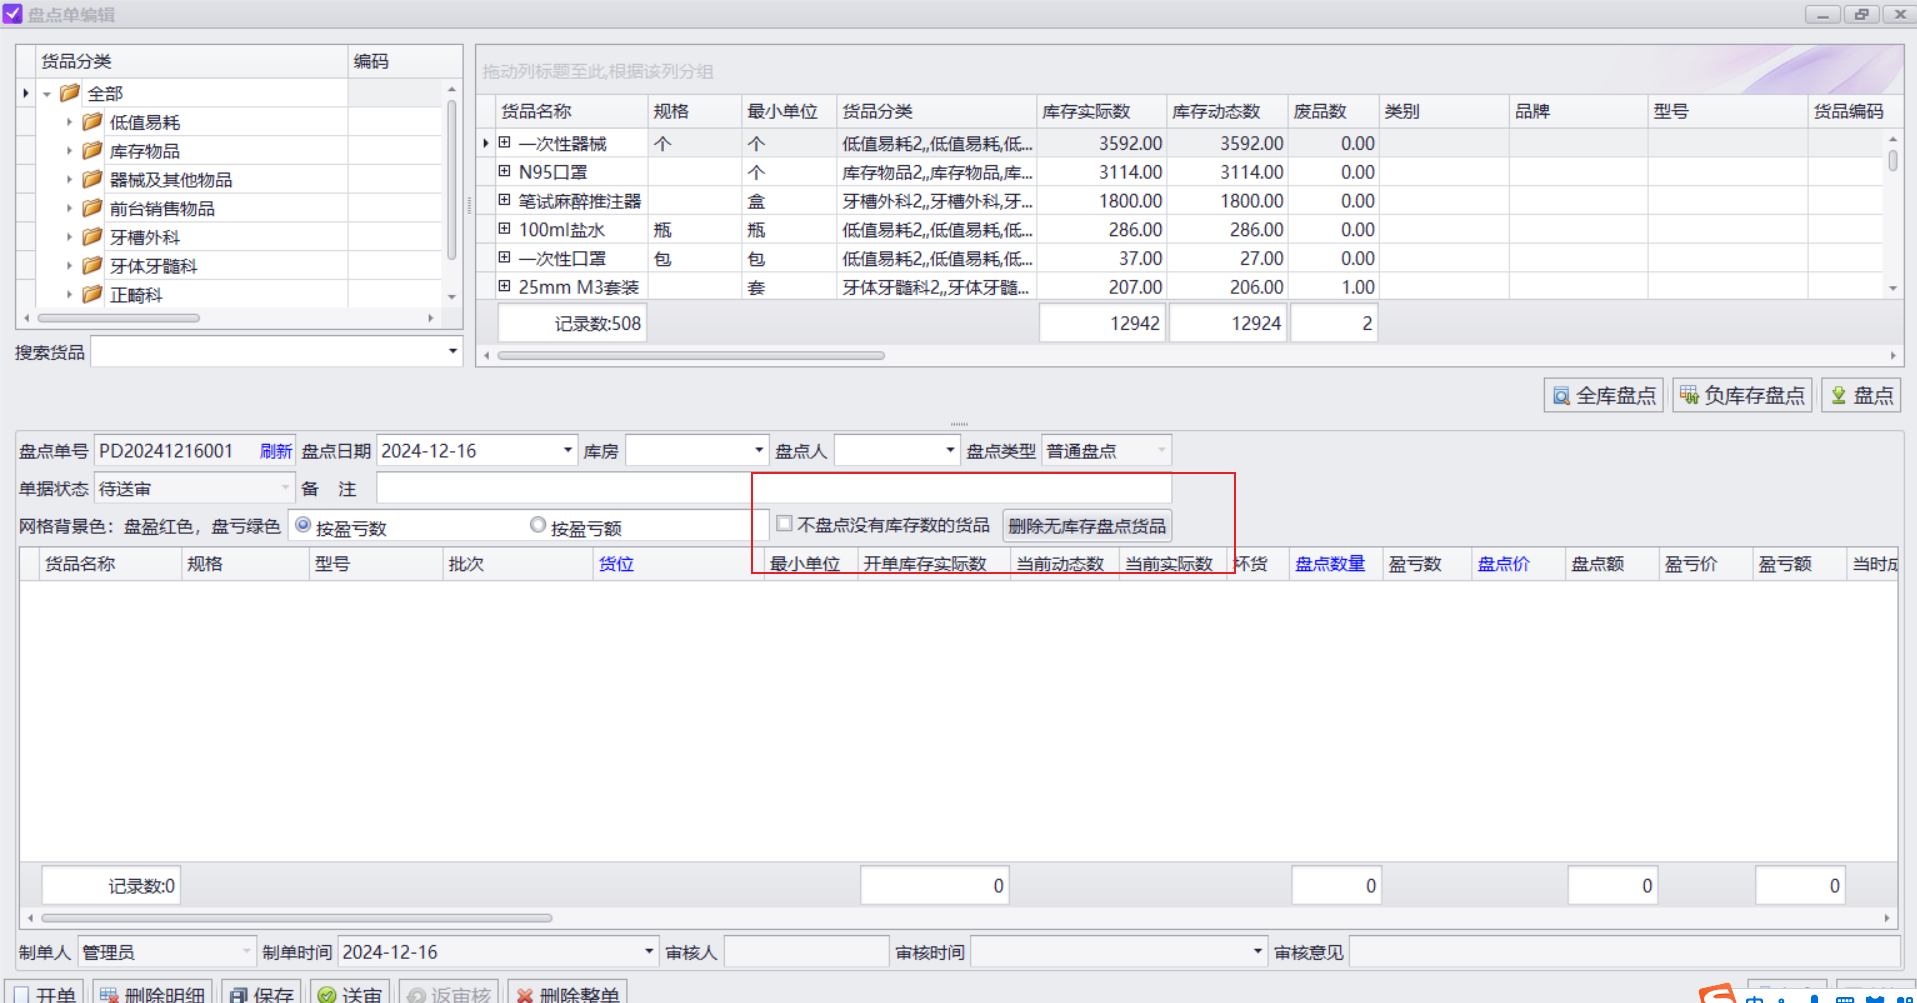
Task: Click the 牙体牙髓科 tree item
Action: pos(154,266)
